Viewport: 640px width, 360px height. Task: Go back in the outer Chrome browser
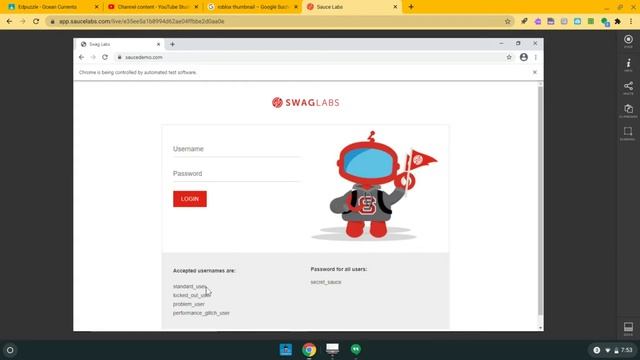(9, 21)
